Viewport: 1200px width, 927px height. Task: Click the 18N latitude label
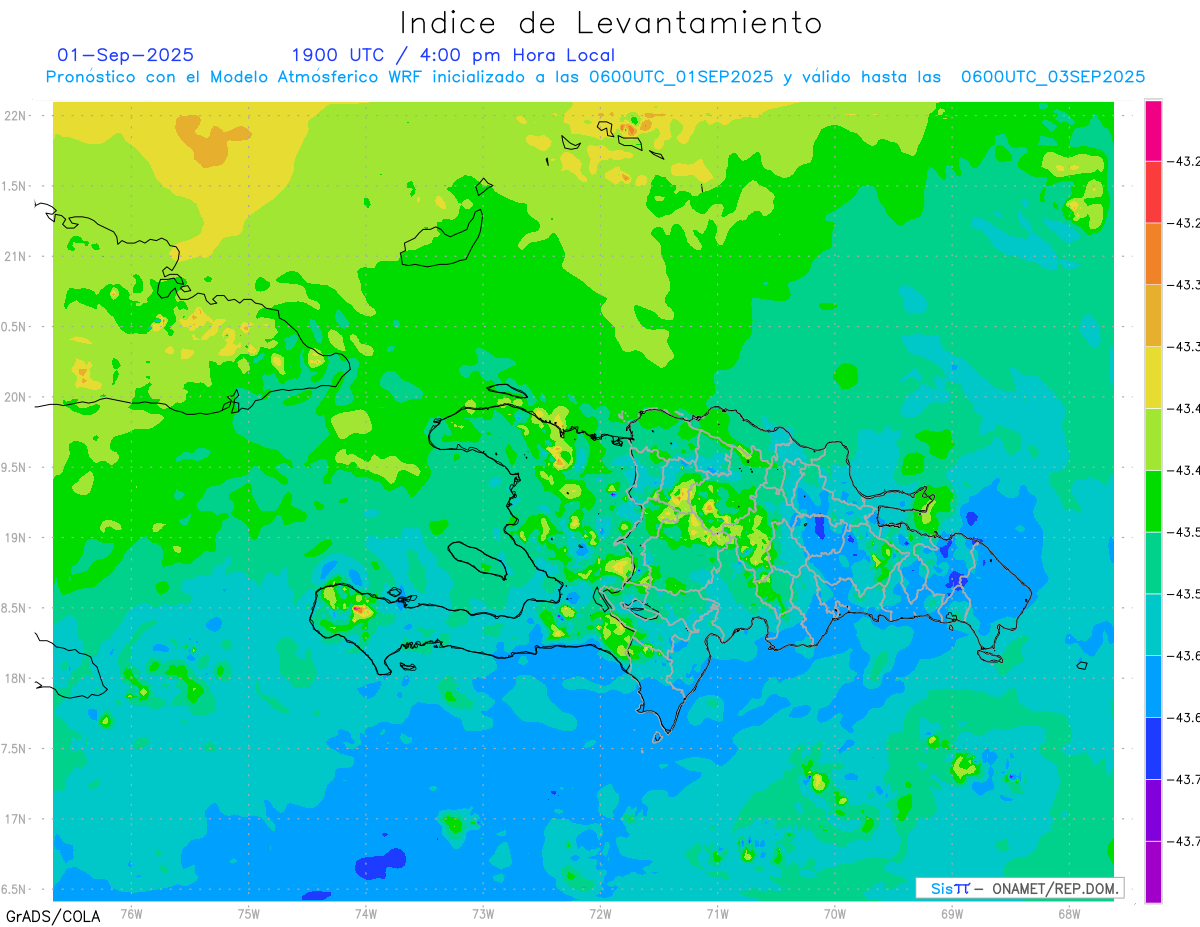pos(16,678)
